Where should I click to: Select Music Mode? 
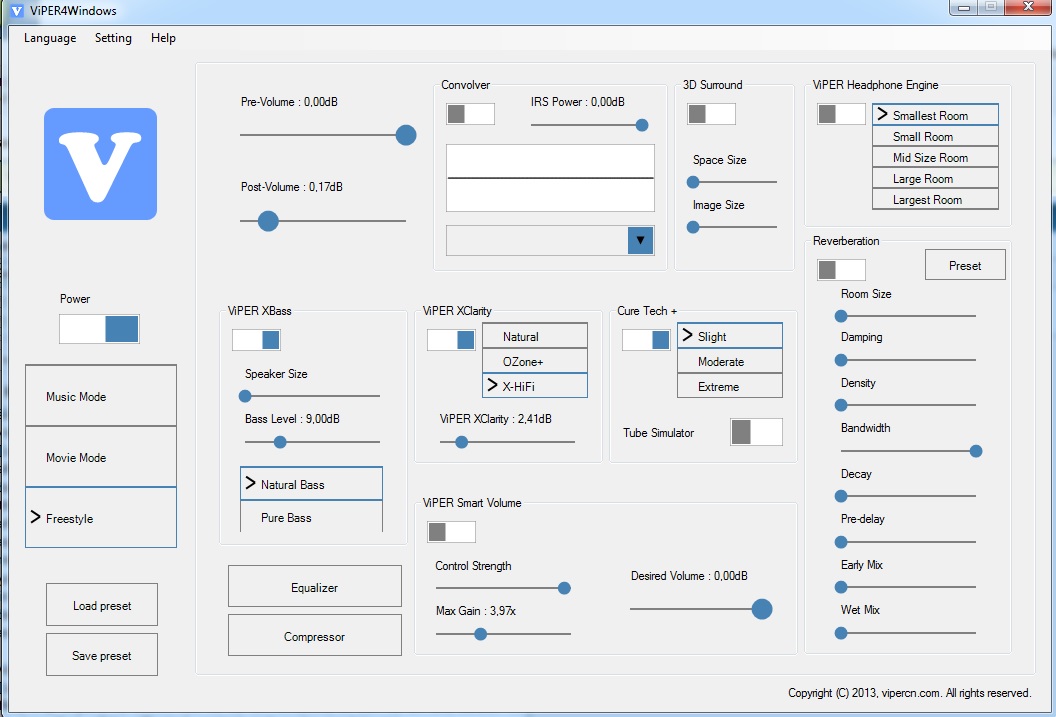[x=101, y=396]
